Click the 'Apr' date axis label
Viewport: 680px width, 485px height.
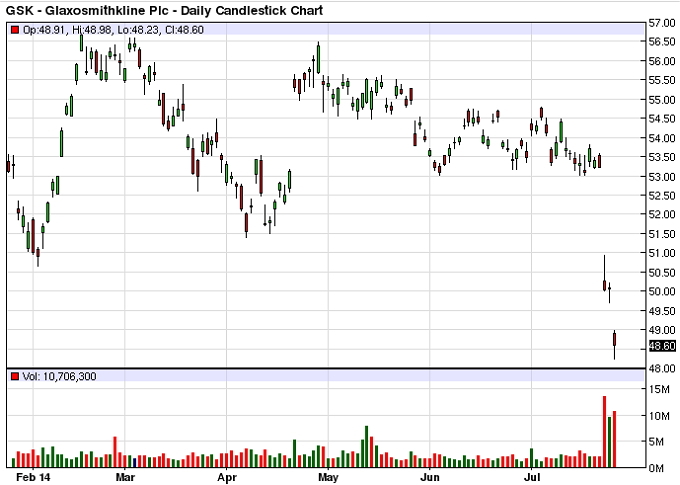[227, 478]
